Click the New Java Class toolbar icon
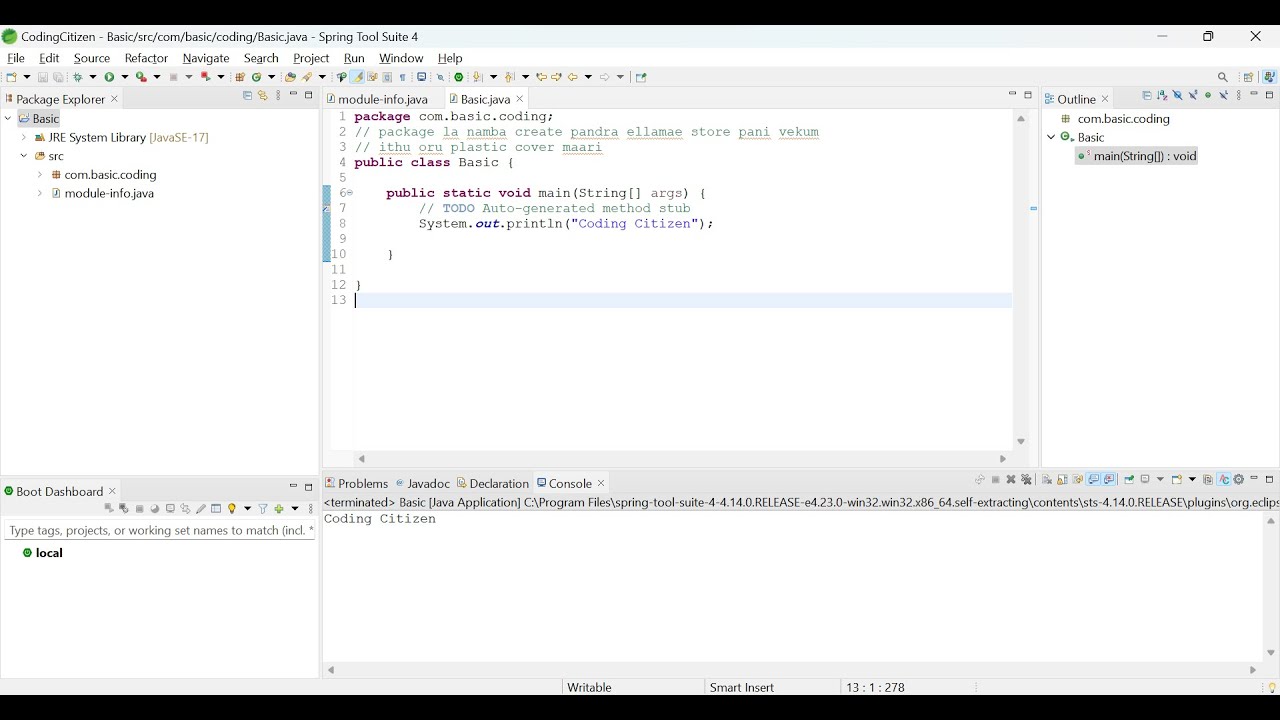Screen dimensions: 1280x720 256,77
